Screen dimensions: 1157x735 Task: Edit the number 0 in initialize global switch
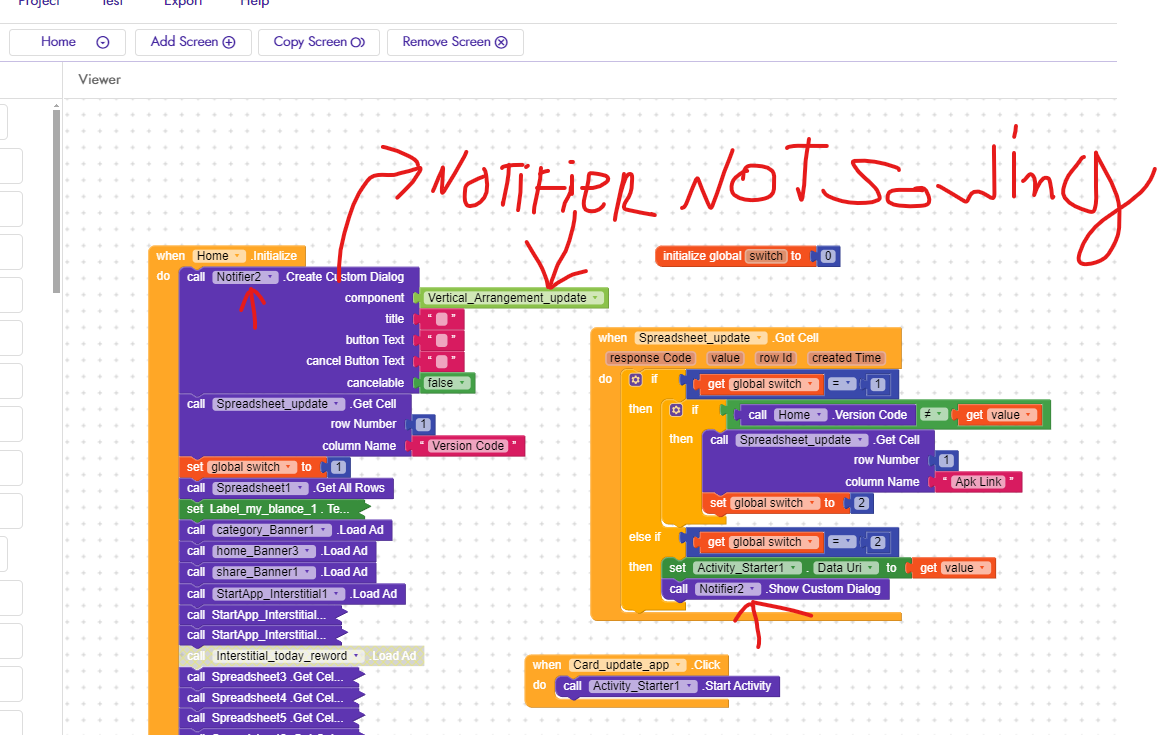[828, 256]
